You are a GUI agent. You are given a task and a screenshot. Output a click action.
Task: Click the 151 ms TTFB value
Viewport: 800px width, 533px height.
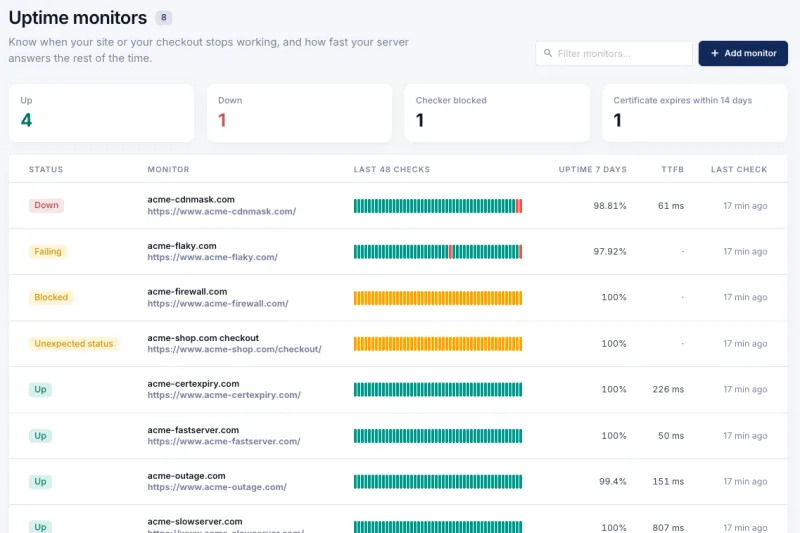(x=668, y=481)
